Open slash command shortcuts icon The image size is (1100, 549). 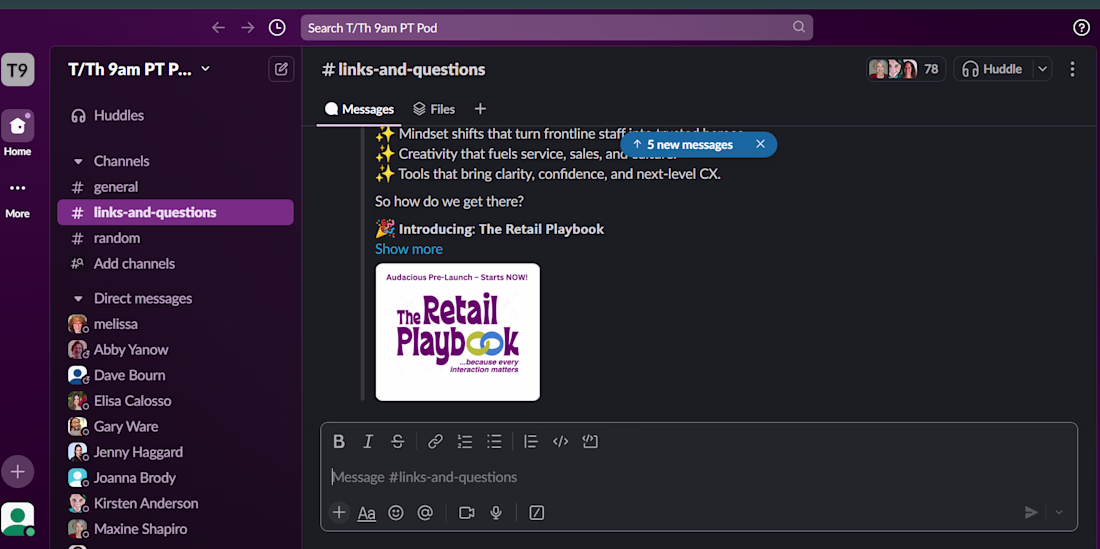[x=537, y=513]
